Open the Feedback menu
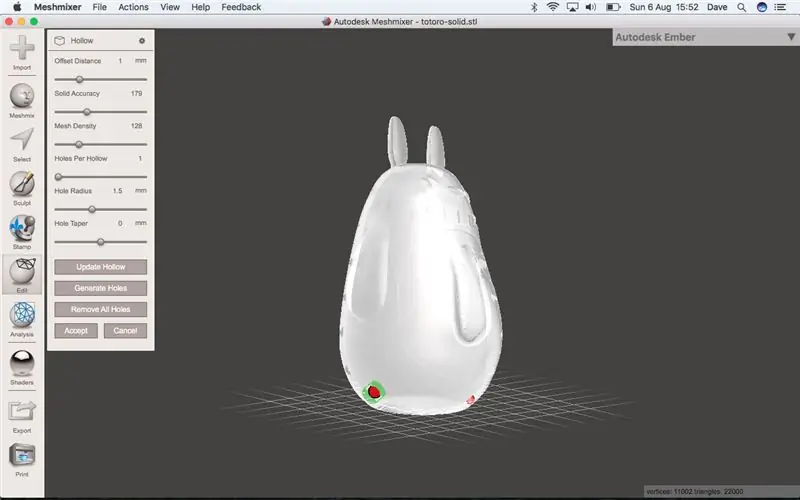This screenshot has width=800, height=500. pos(241,7)
